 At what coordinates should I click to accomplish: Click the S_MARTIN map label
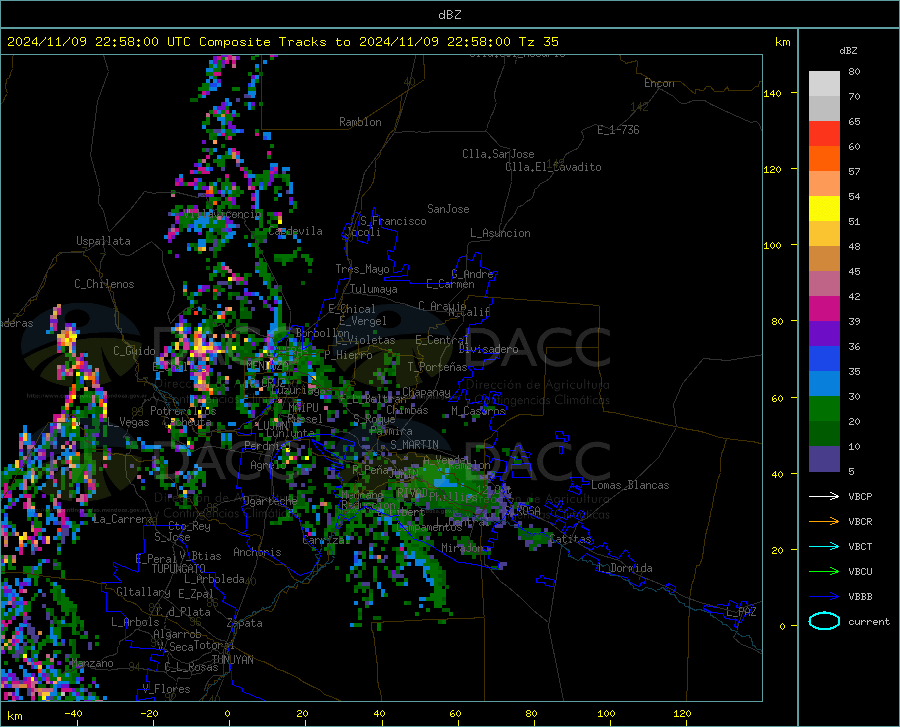point(414,445)
